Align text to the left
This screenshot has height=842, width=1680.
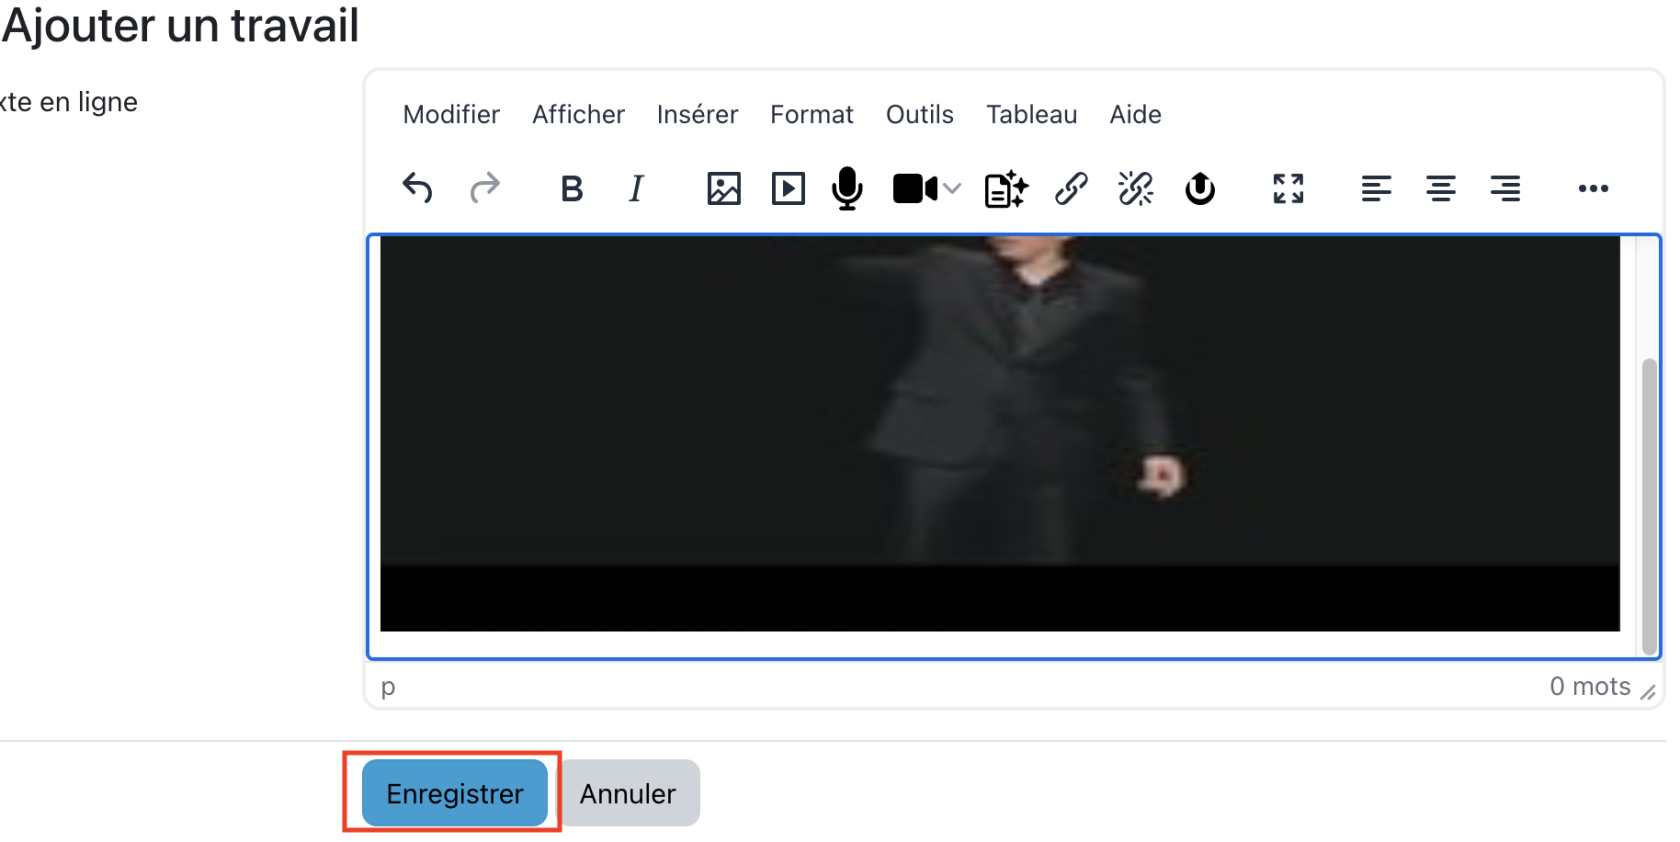click(1376, 188)
